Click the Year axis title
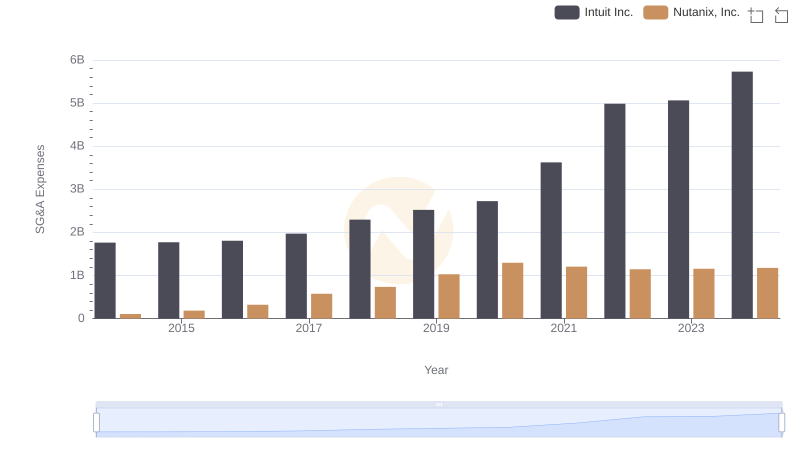The image size is (800, 461). coord(436,370)
